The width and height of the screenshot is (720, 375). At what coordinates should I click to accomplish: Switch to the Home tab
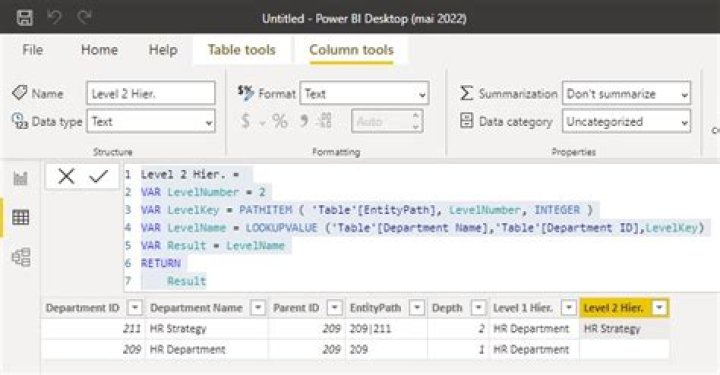tap(99, 50)
